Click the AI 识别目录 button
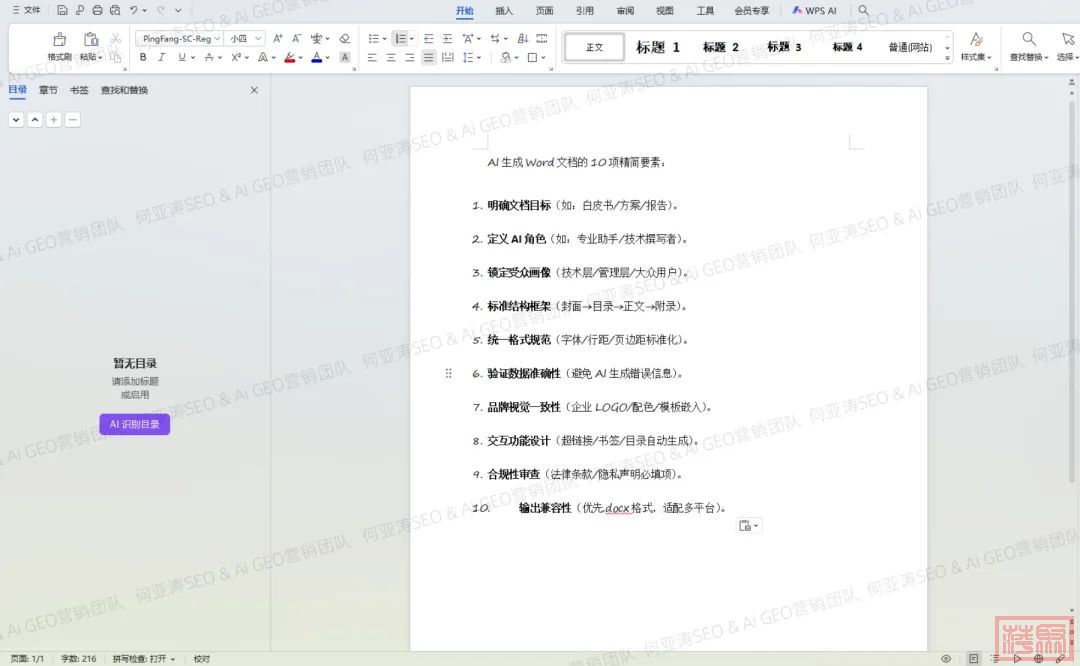This screenshot has width=1080, height=666. pos(135,424)
